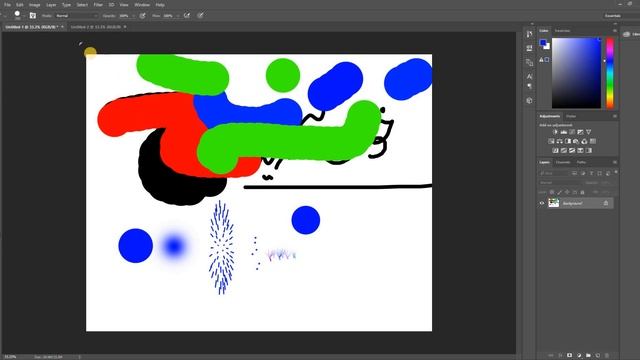The width and height of the screenshot is (640, 360).
Task: Toggle pressure for size icon
Action: pos(200,16)
